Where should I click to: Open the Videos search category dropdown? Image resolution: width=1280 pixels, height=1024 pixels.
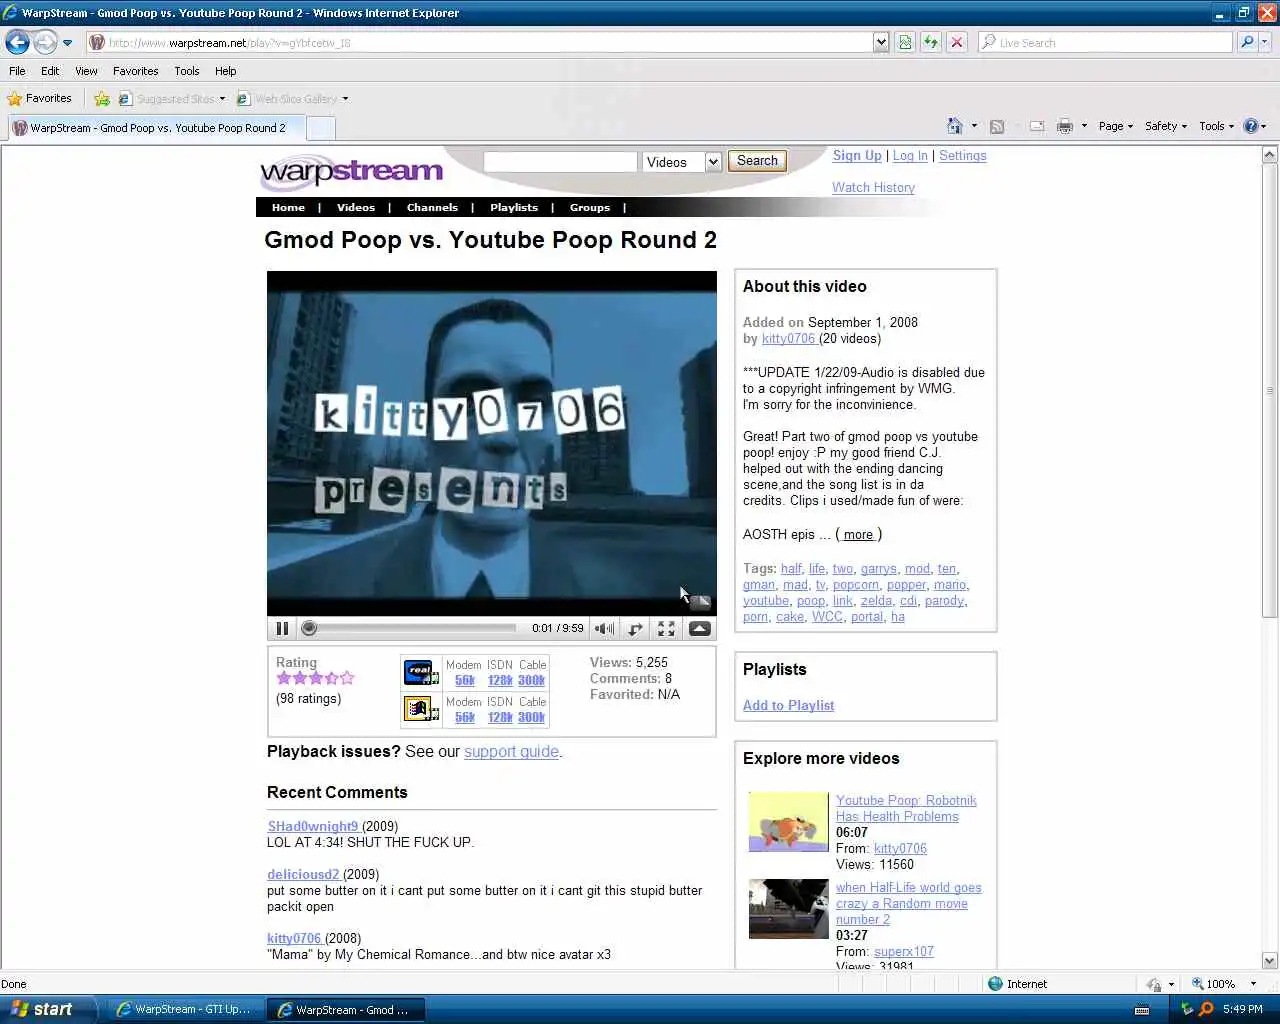(x=682, y=162)
